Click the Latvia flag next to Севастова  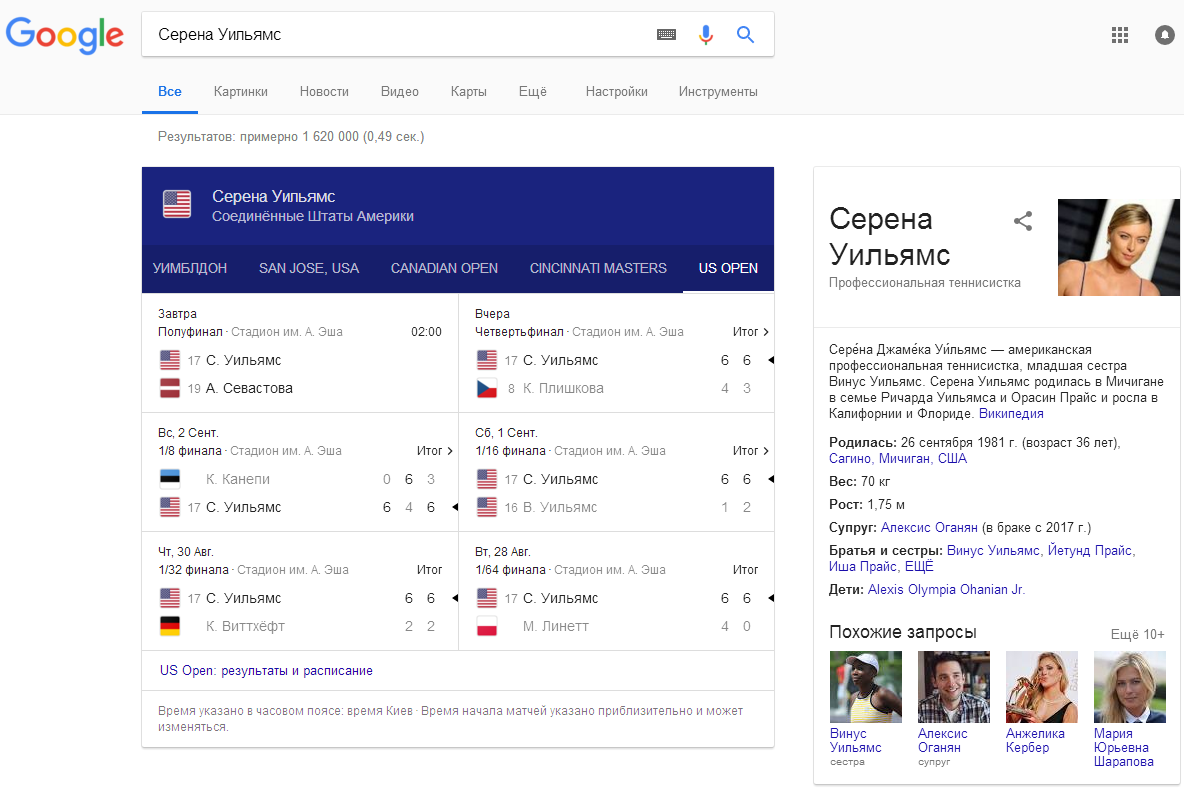(170, 388)
